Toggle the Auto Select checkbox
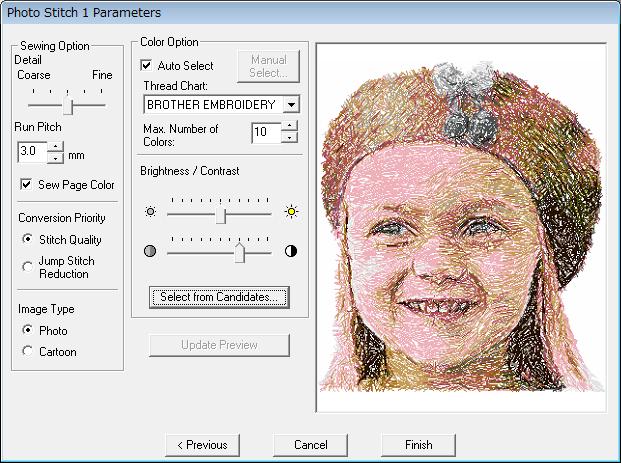The width and height of the screenshot is (621, 463). (146, 65)
